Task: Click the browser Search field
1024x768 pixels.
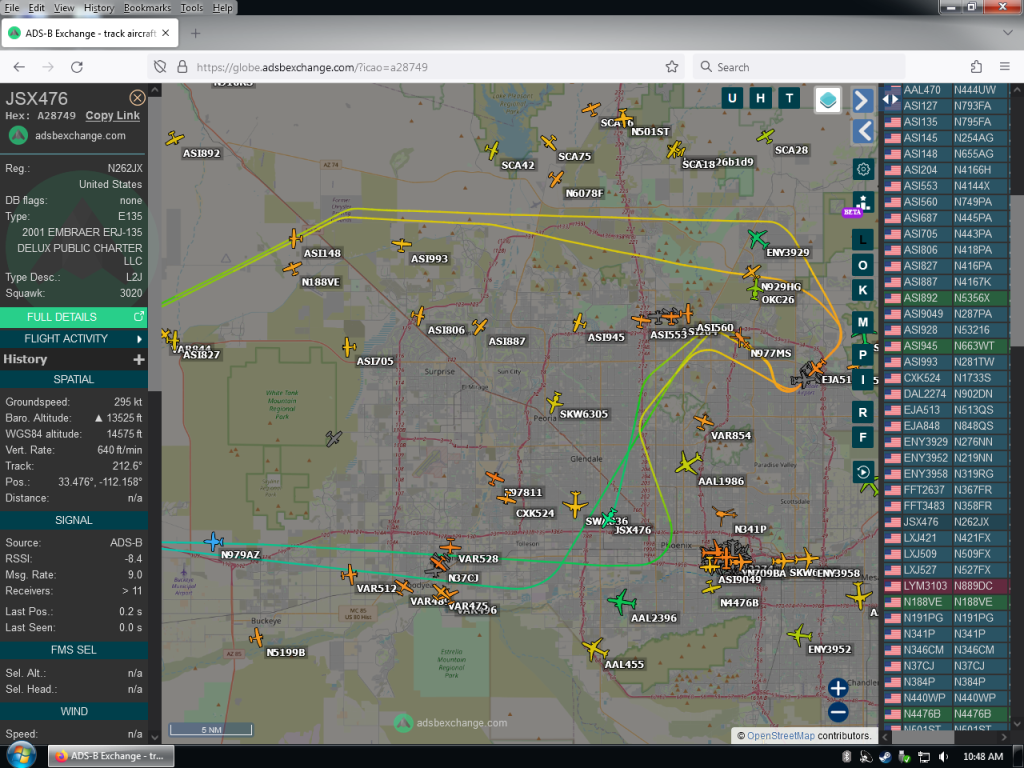Action: (799, 67)
